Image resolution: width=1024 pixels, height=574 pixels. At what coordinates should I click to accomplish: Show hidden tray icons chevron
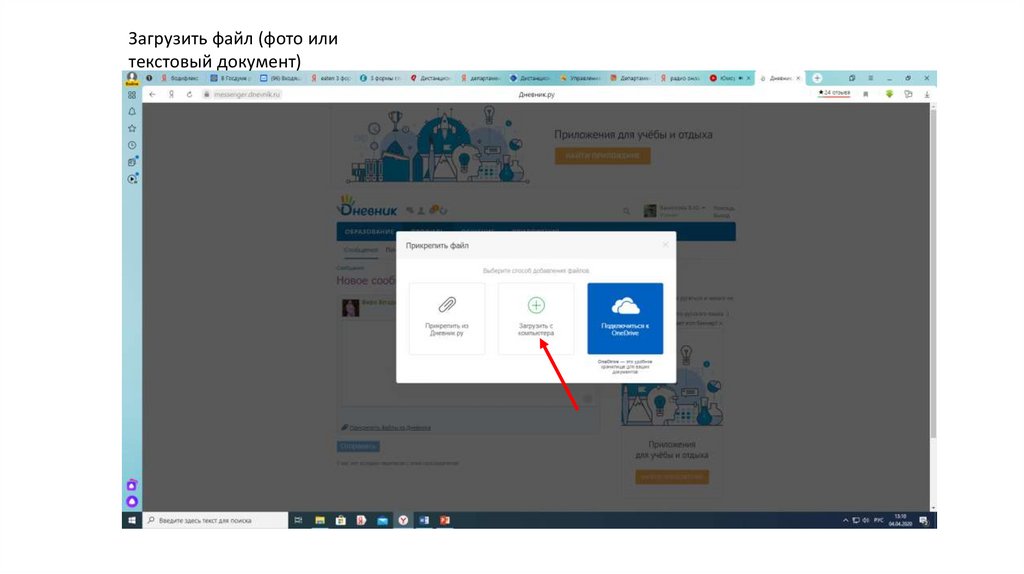[845, 520]
